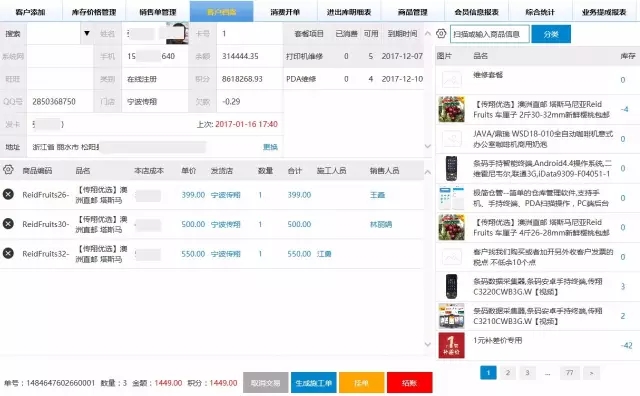The height and width of the screenshot is (396, 640).
Task: Edit unit price 550.00 in unit column
Action: pos(193,254)
